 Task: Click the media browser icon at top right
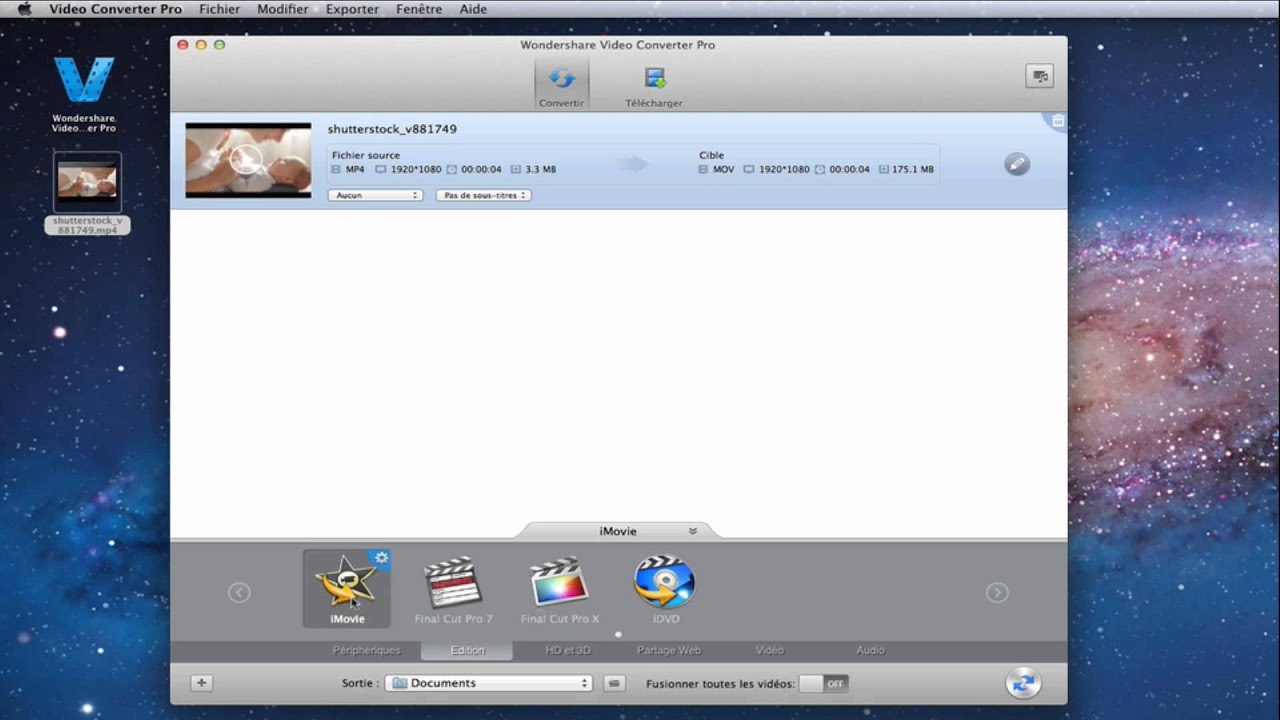click(1039, 76)
